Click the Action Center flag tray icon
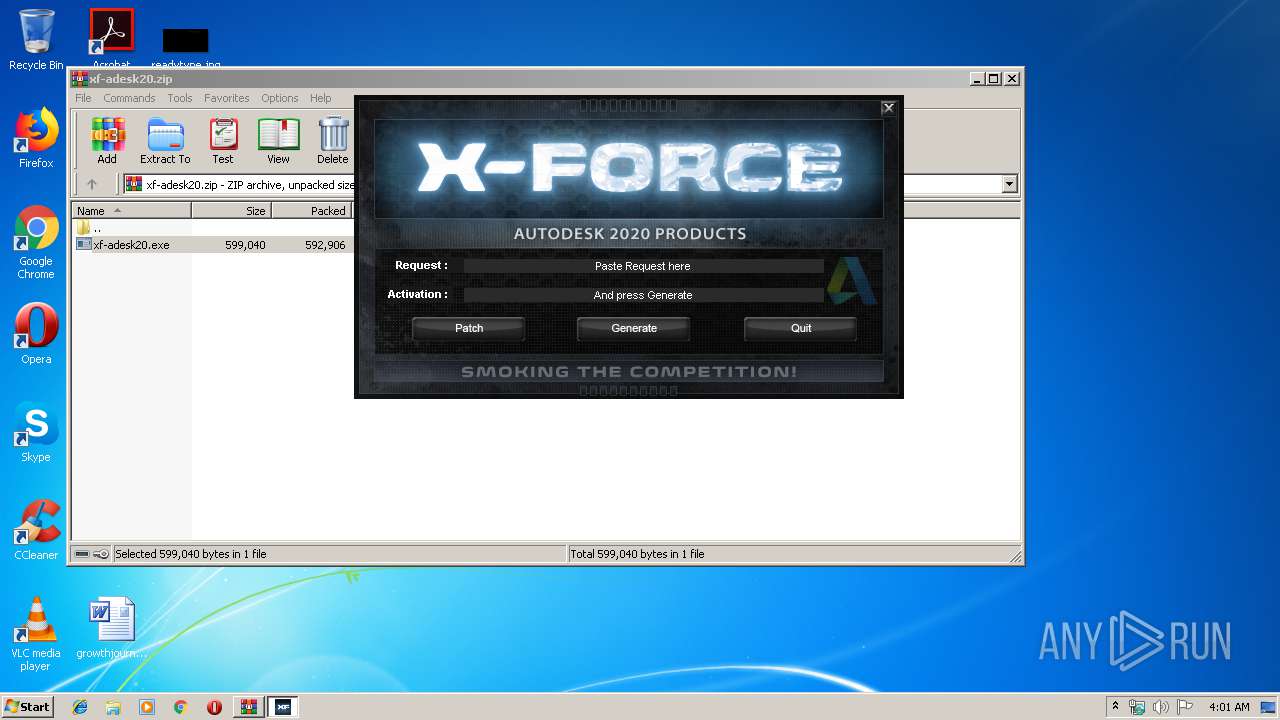The width and height of the screenshot is (1280, 720). click(x=1185, y=707)
